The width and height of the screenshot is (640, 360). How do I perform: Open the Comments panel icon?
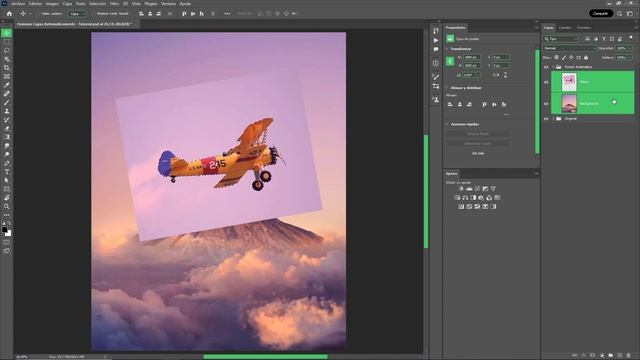point(436,49)
